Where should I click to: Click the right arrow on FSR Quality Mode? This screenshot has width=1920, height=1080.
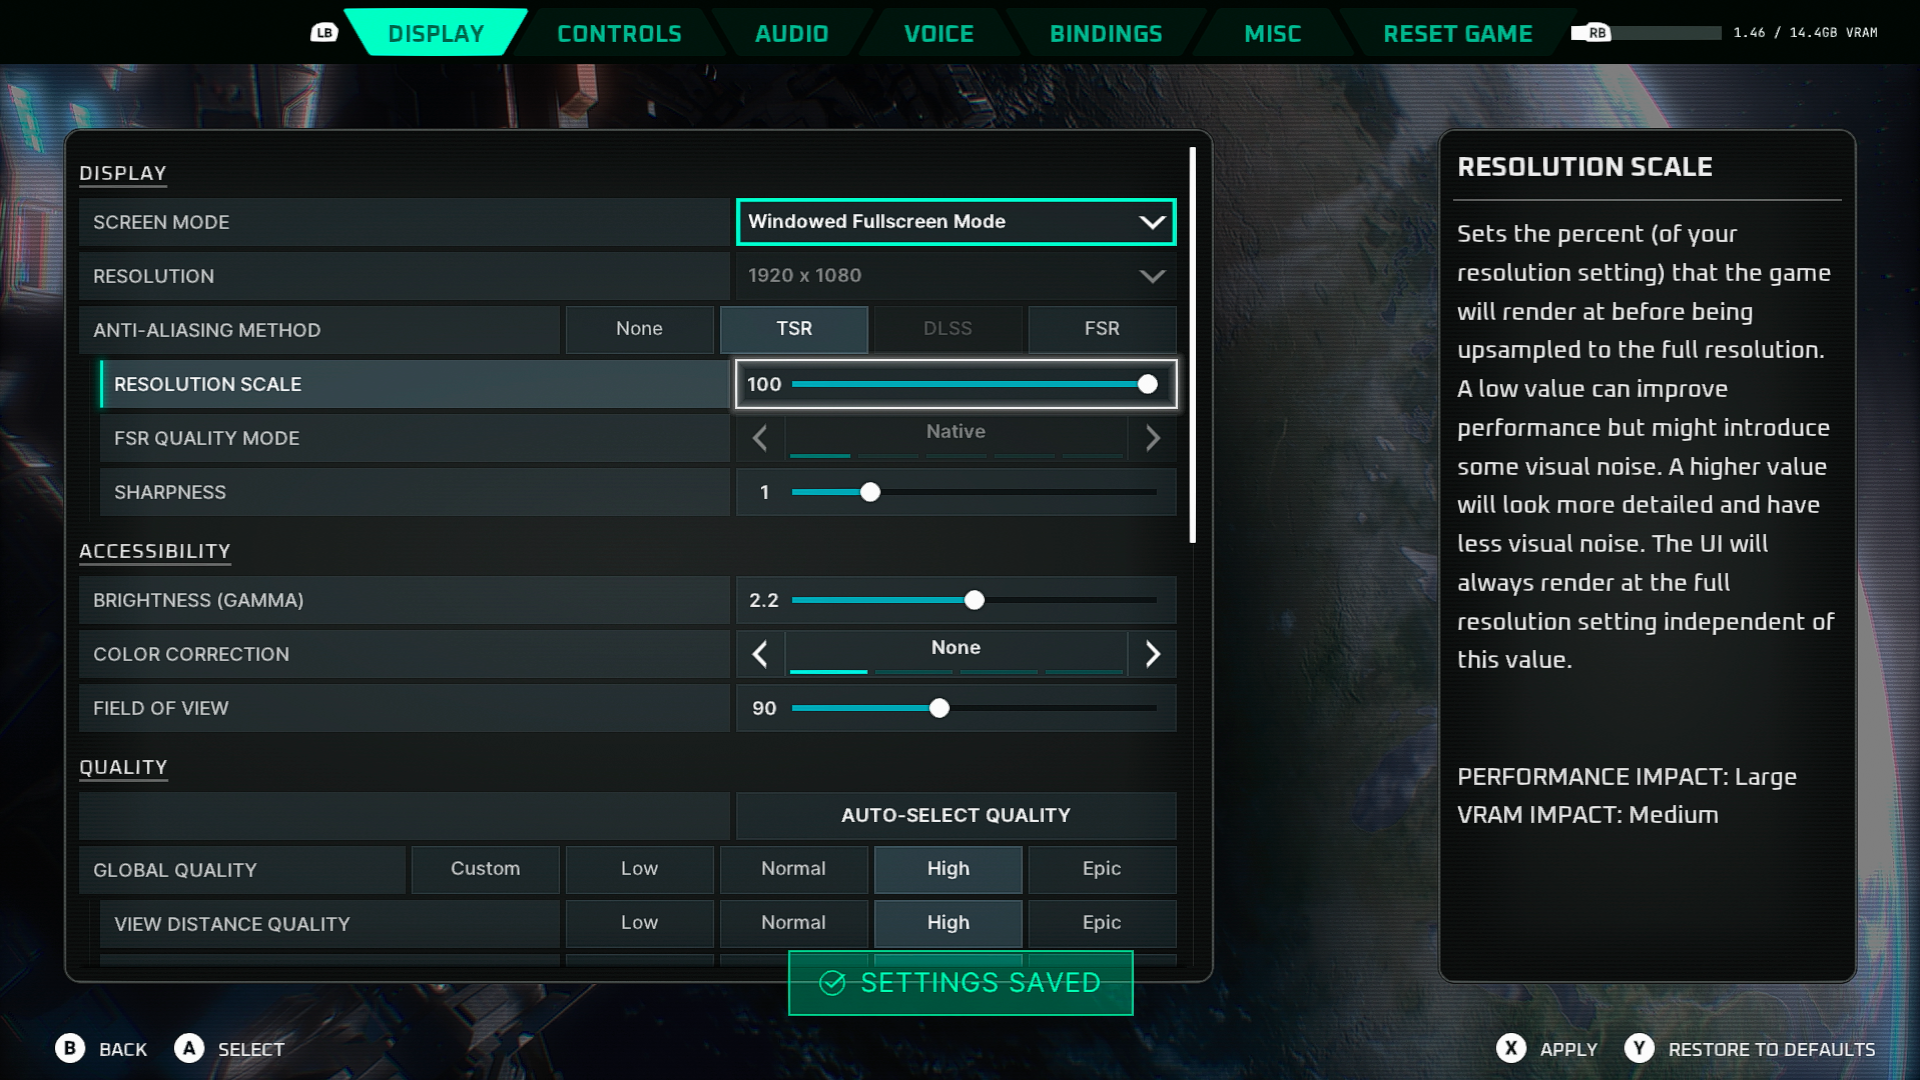[x=1154, y=438]
